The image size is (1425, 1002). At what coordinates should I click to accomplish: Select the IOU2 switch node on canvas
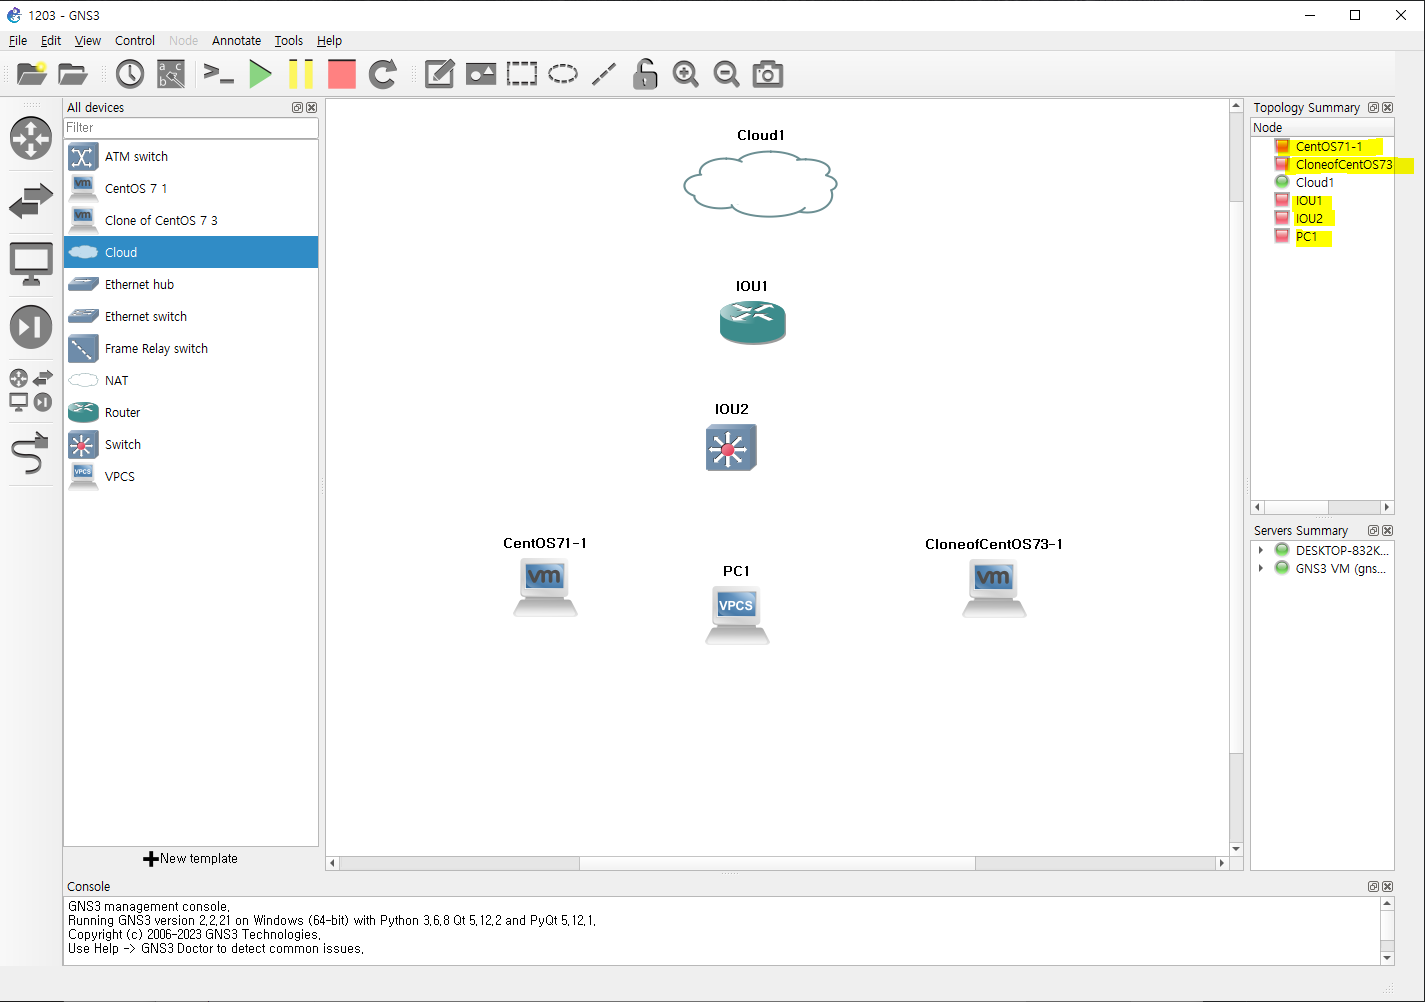pos(731,447)
